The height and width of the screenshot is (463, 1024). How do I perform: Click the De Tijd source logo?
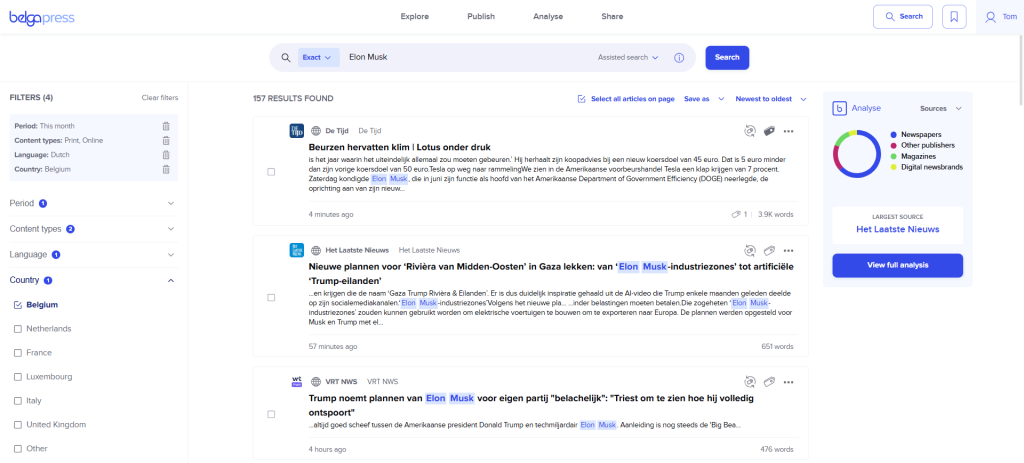coord(296,131)
